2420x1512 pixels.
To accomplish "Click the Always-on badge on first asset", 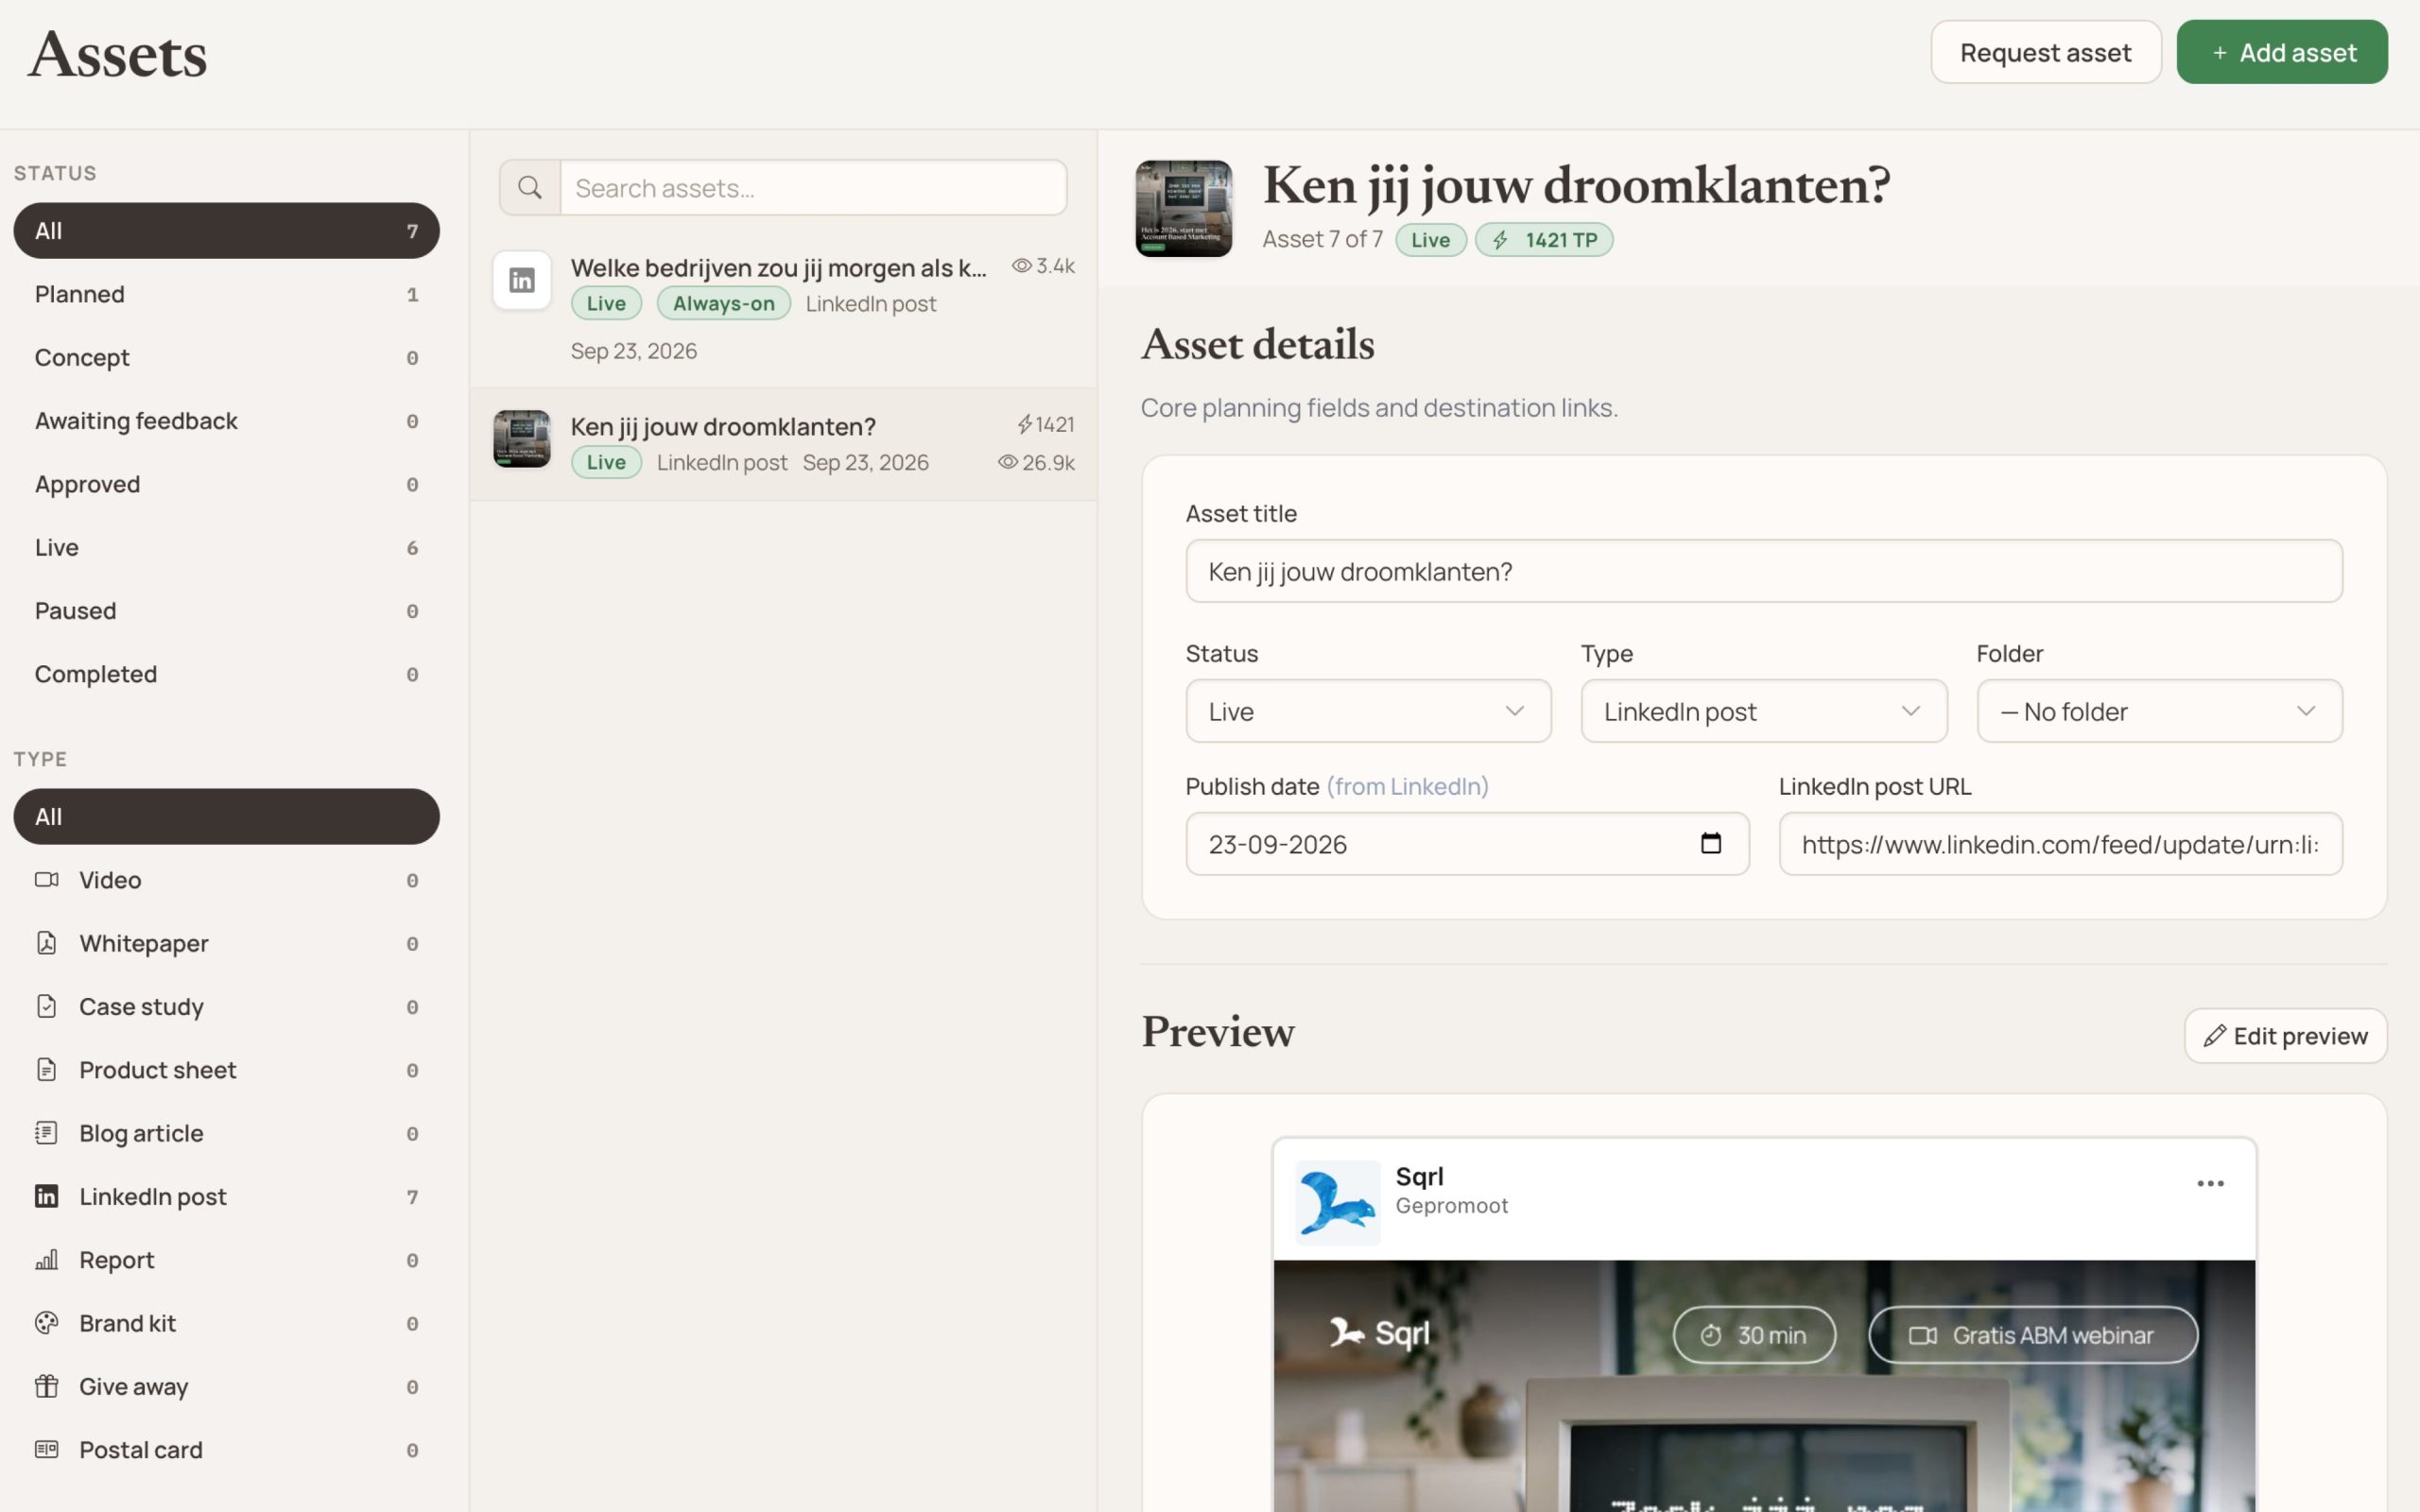I will (723, 303).
